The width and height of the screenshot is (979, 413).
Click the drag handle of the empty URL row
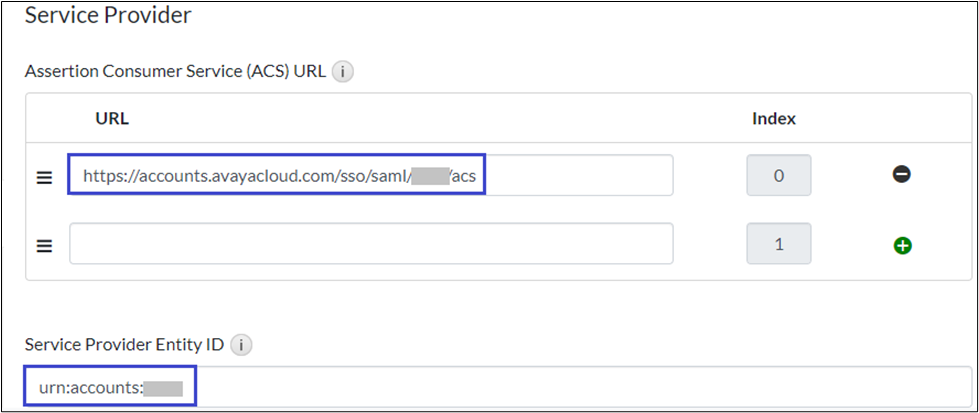tap(44, 244)
